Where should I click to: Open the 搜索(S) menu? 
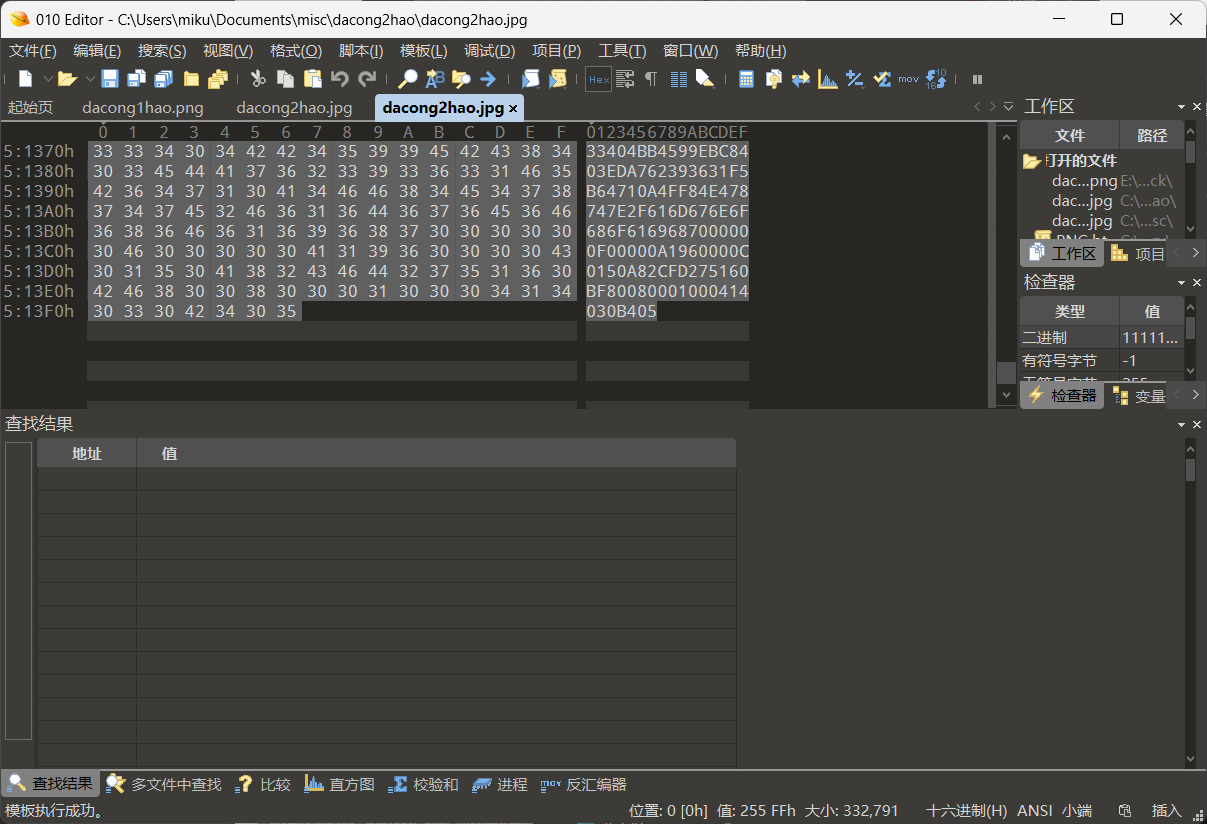[162, 51]
